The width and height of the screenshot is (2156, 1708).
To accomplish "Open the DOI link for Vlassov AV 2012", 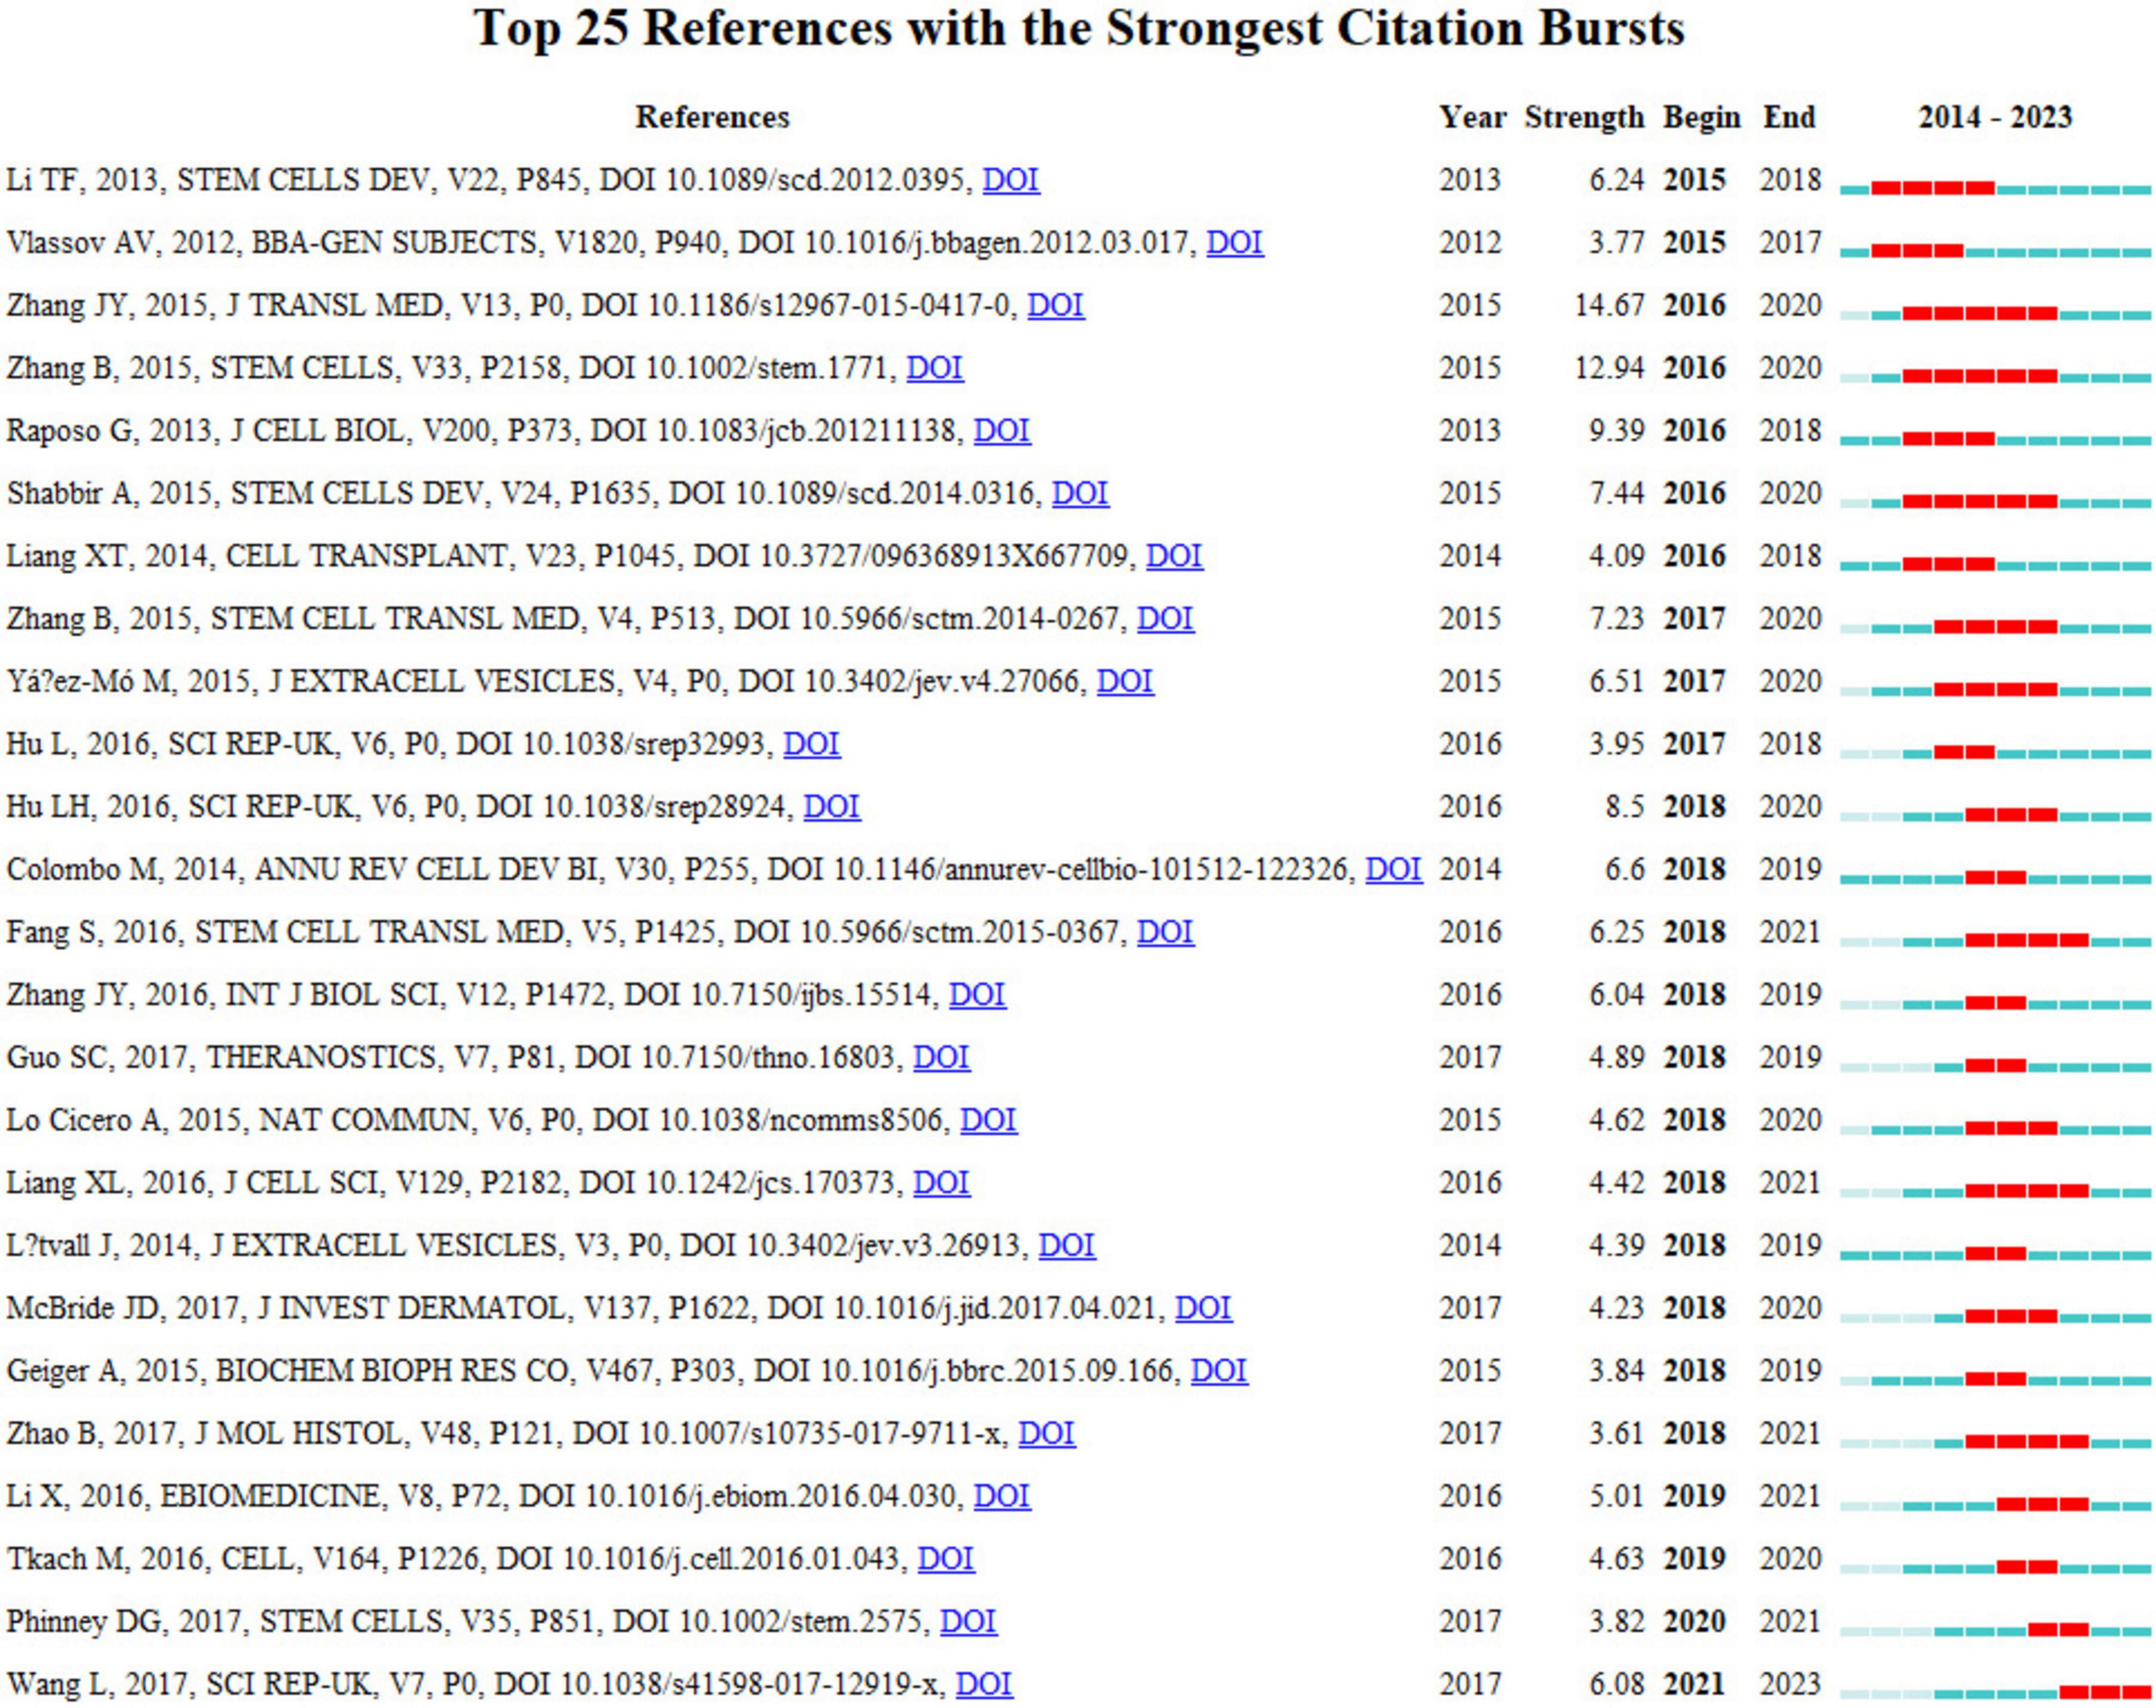I will pos(1235,243).
